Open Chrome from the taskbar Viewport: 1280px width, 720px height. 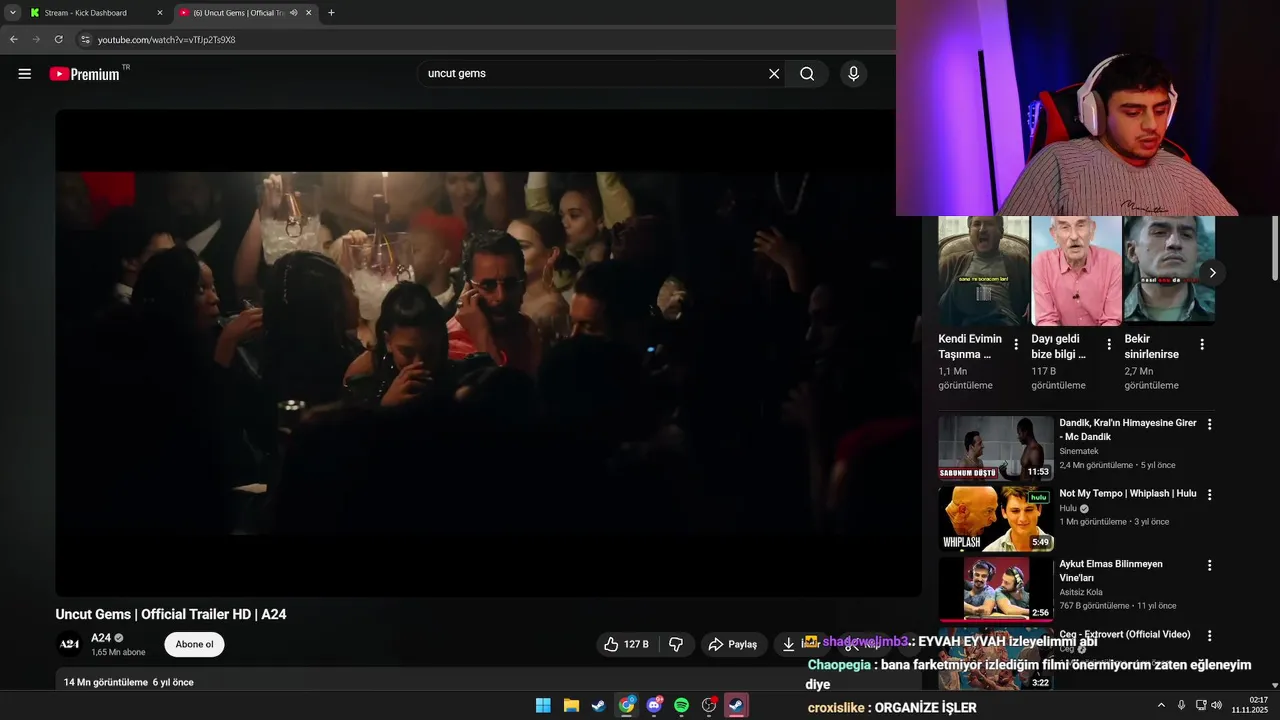point(626,705)
